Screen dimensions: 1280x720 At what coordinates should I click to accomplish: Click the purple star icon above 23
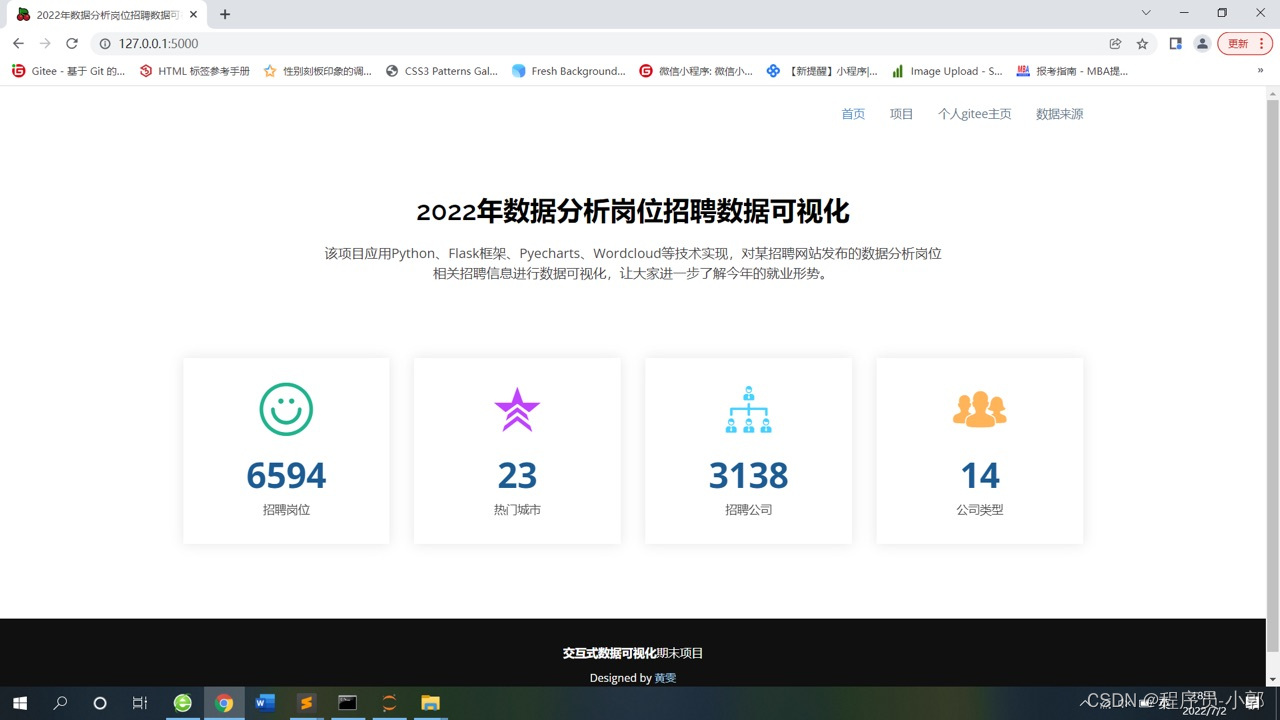(517, 409)
